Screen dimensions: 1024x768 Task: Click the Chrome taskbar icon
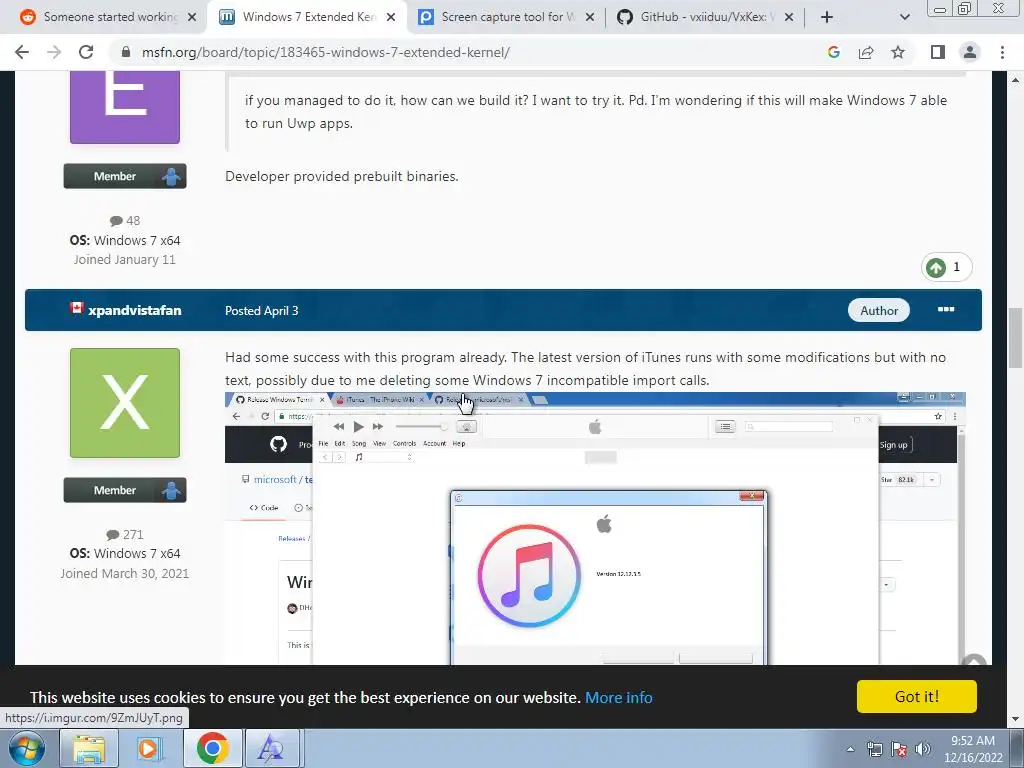coord(212,748)
